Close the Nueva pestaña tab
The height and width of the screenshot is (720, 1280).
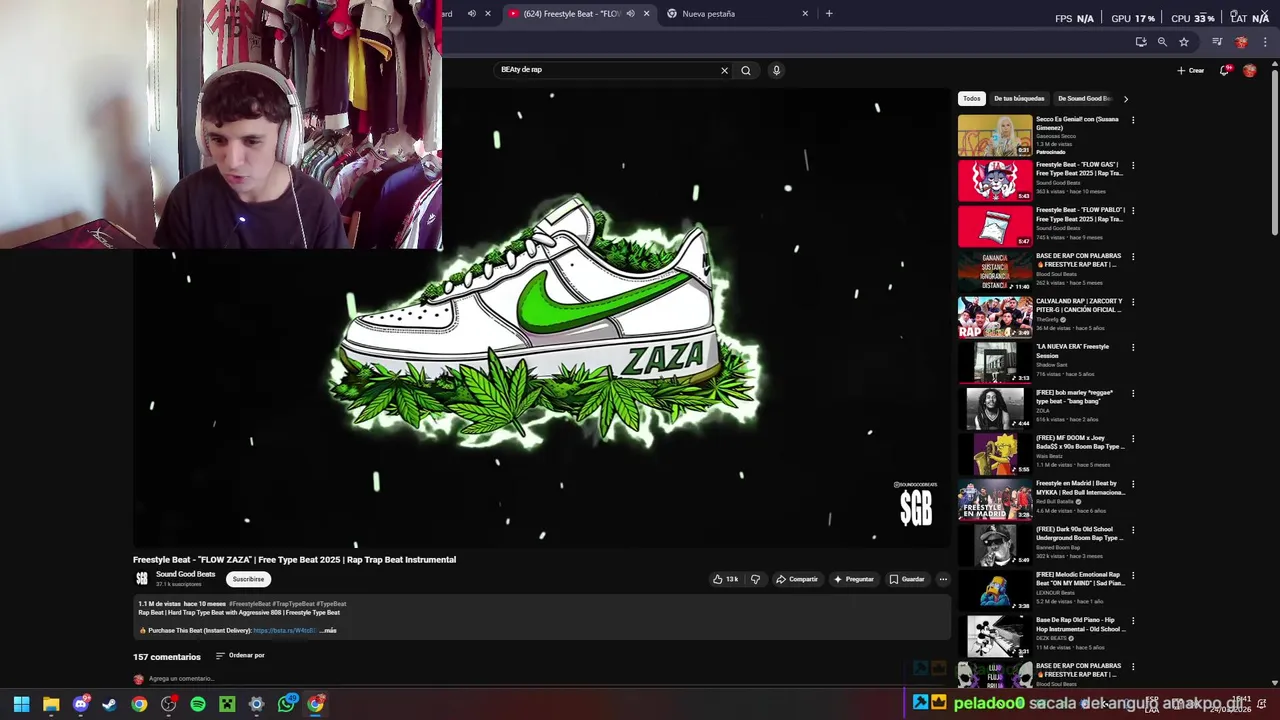805,14
